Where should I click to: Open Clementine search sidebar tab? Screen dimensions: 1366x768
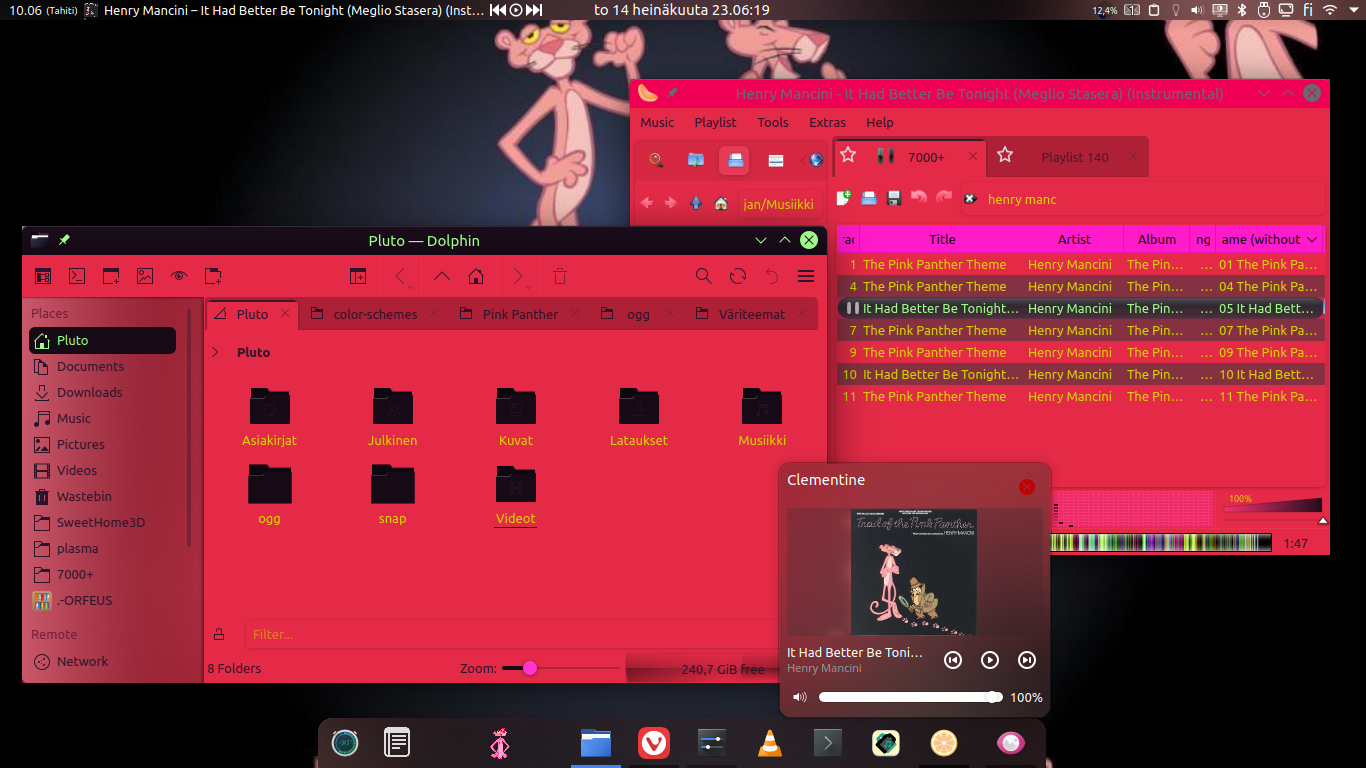pyautogui.click(x=656, y=160)
